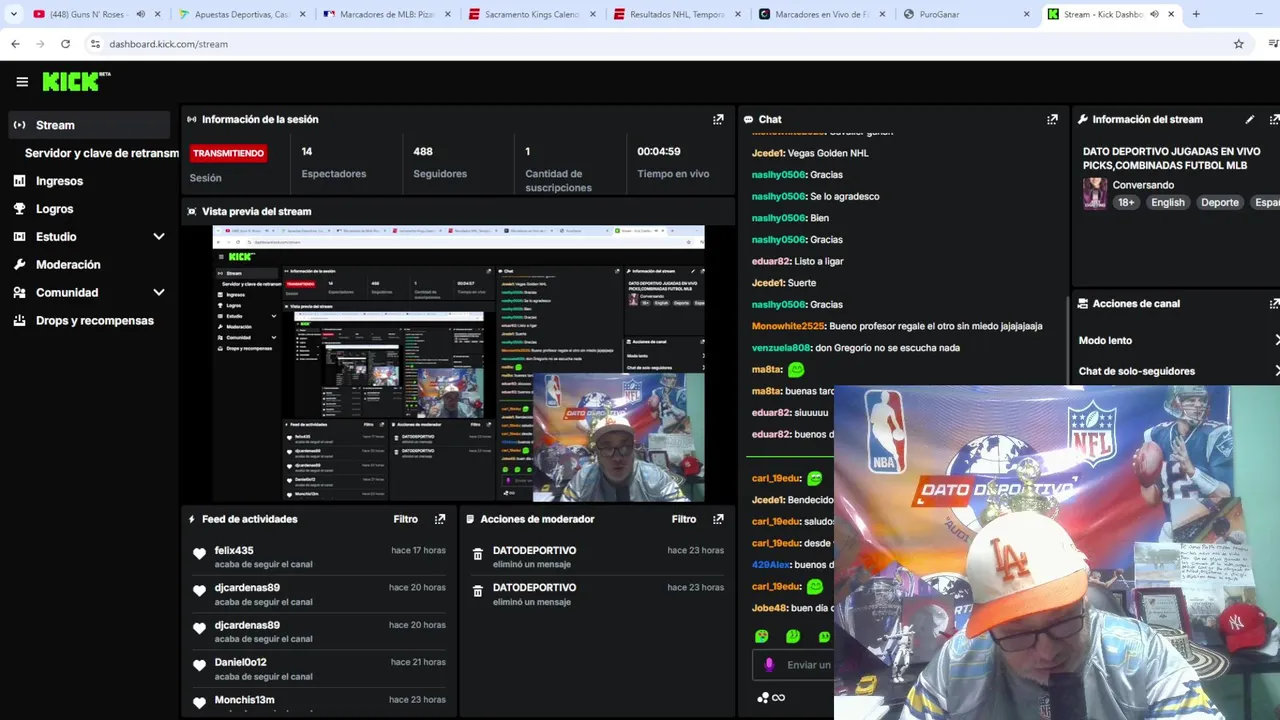
Task: Pop out the Feed de actividades panel
Action: 440,519
